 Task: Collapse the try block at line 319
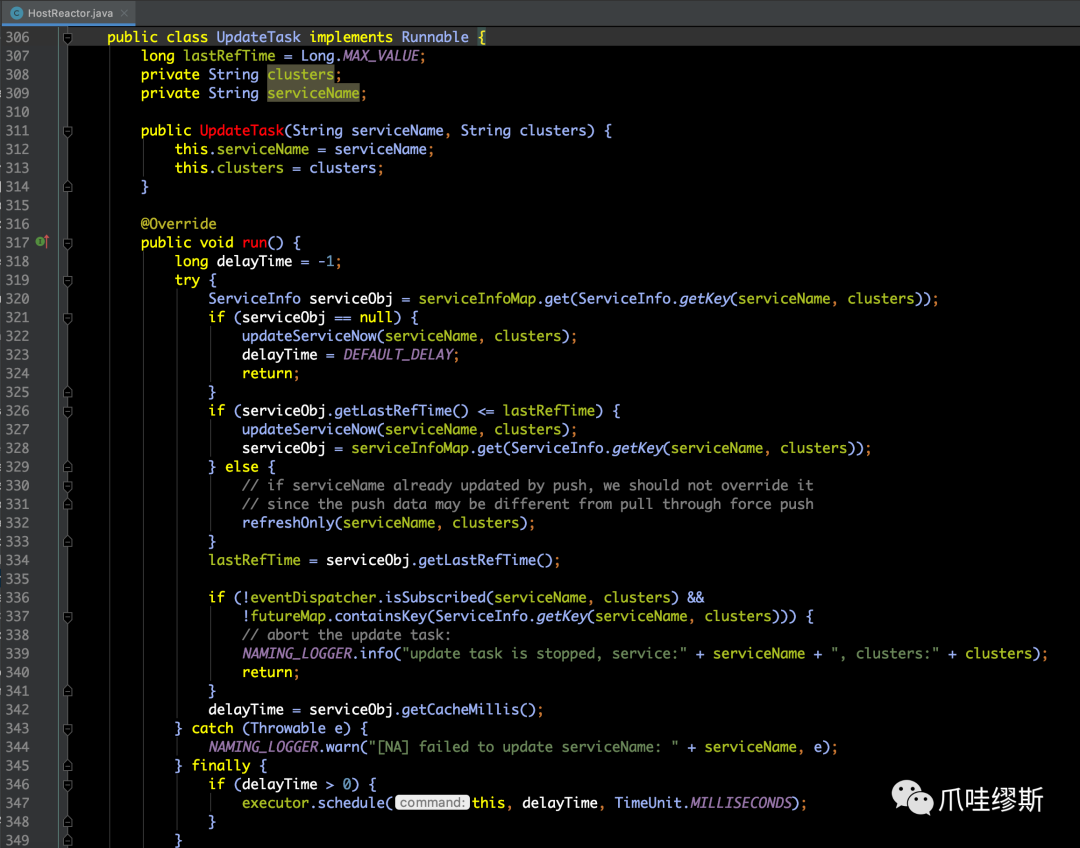coord(68,280)
